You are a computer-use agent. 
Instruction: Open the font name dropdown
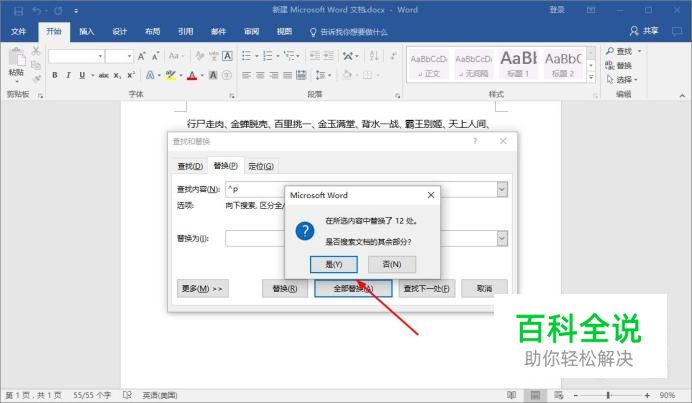tap(100, 56)
